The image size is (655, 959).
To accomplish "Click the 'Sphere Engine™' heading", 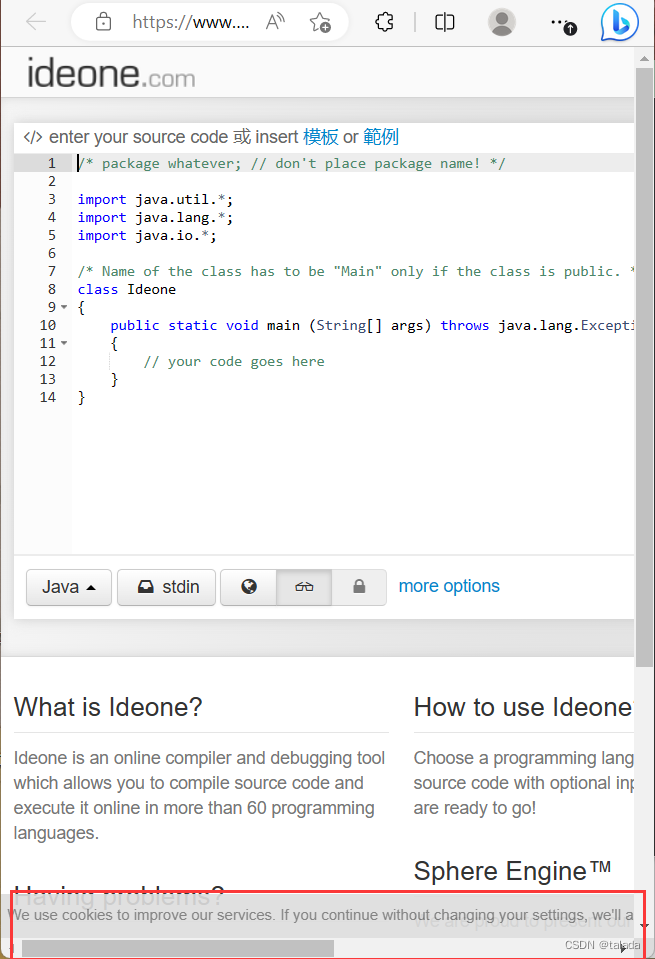I will coord(513,871).
